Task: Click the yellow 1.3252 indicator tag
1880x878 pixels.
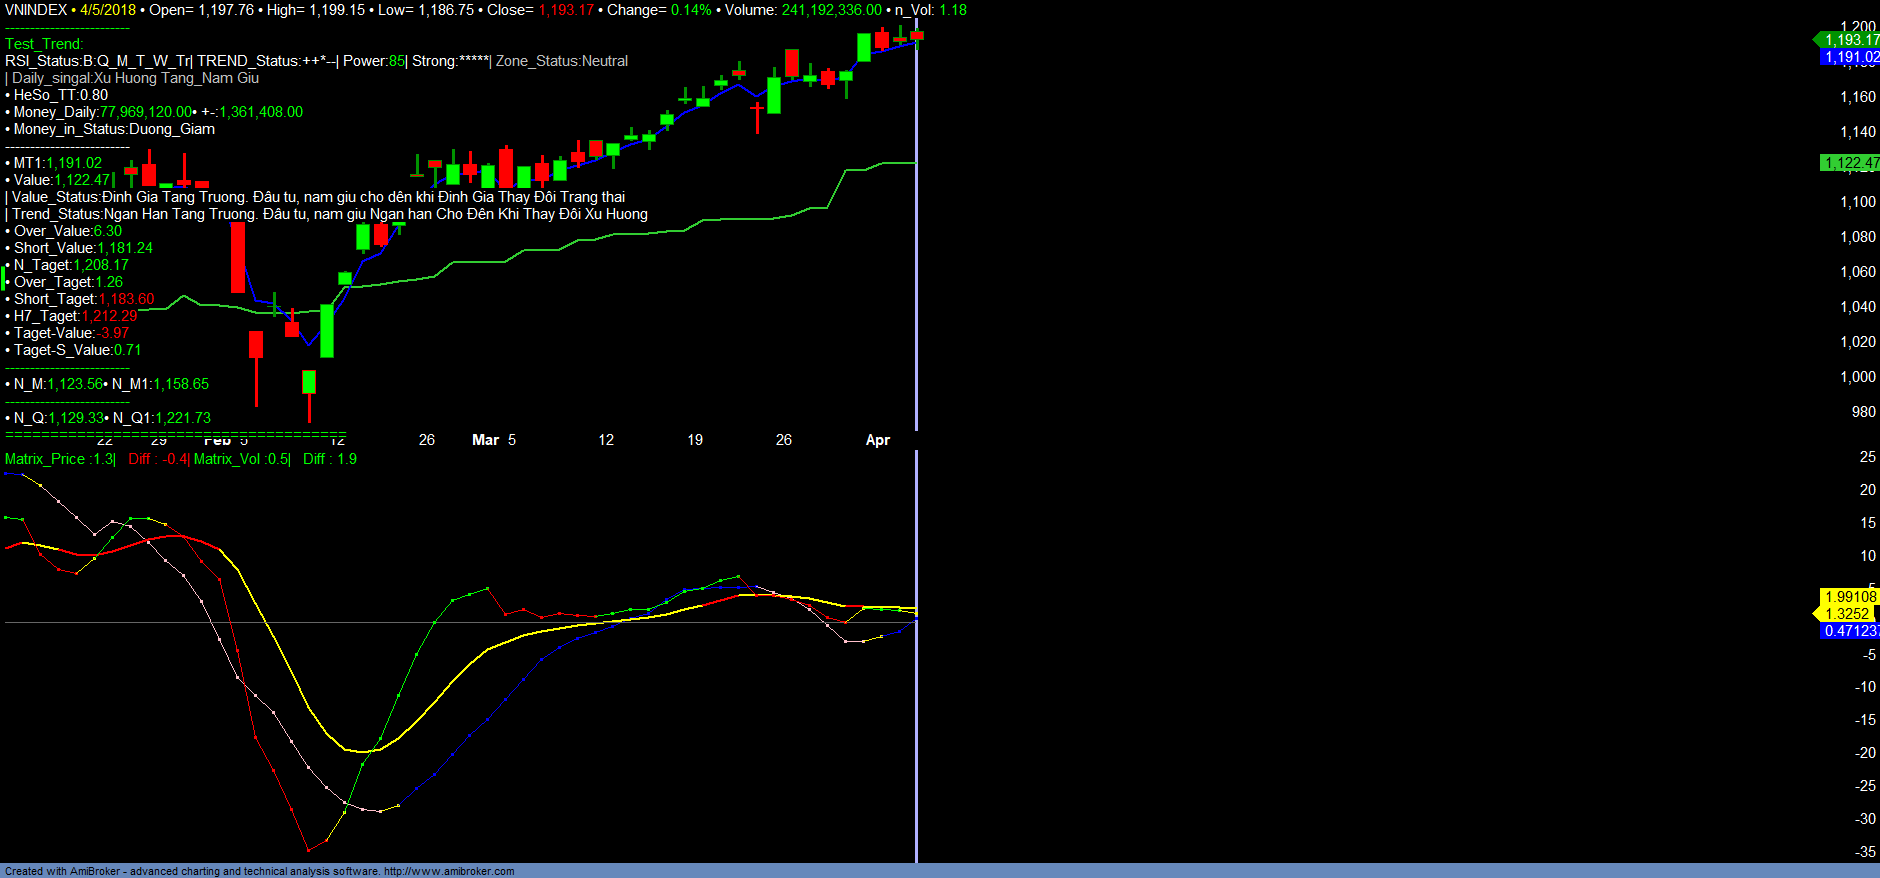Action: 1846,614
